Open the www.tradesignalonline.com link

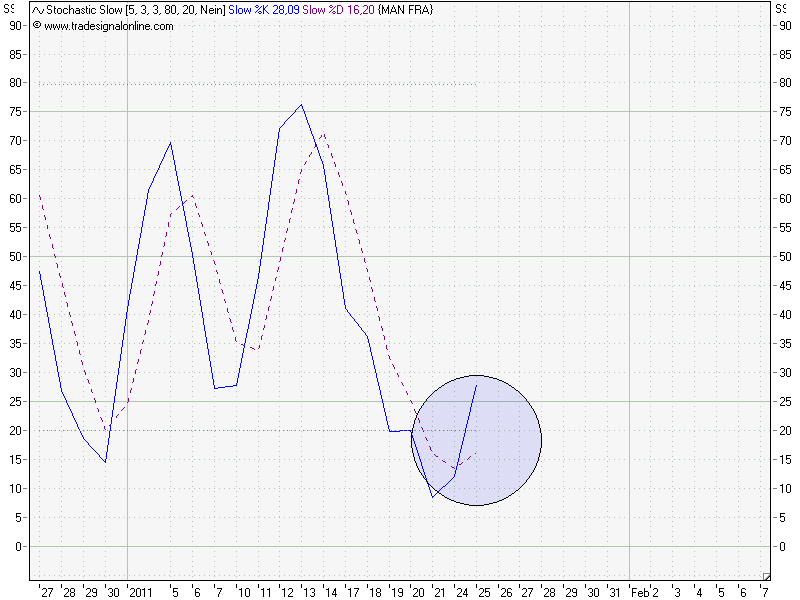[108, 26]
